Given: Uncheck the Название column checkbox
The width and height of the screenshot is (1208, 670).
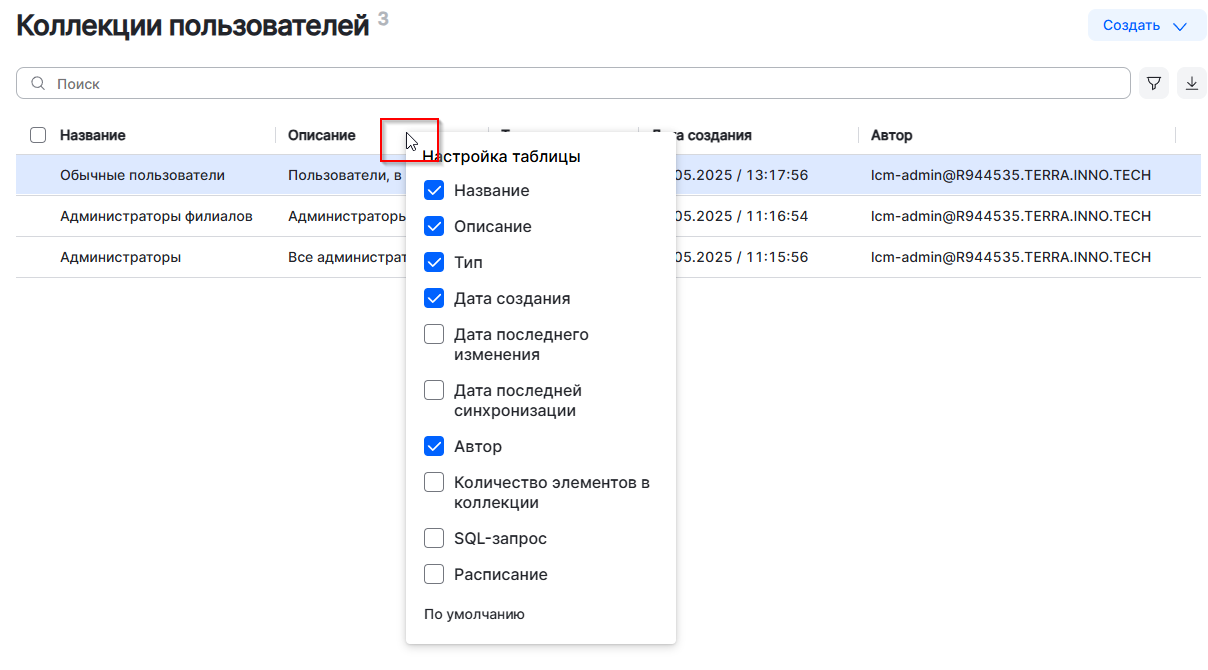Looking at the screenshot, I should pyautogui.click(x=434, y=191).
